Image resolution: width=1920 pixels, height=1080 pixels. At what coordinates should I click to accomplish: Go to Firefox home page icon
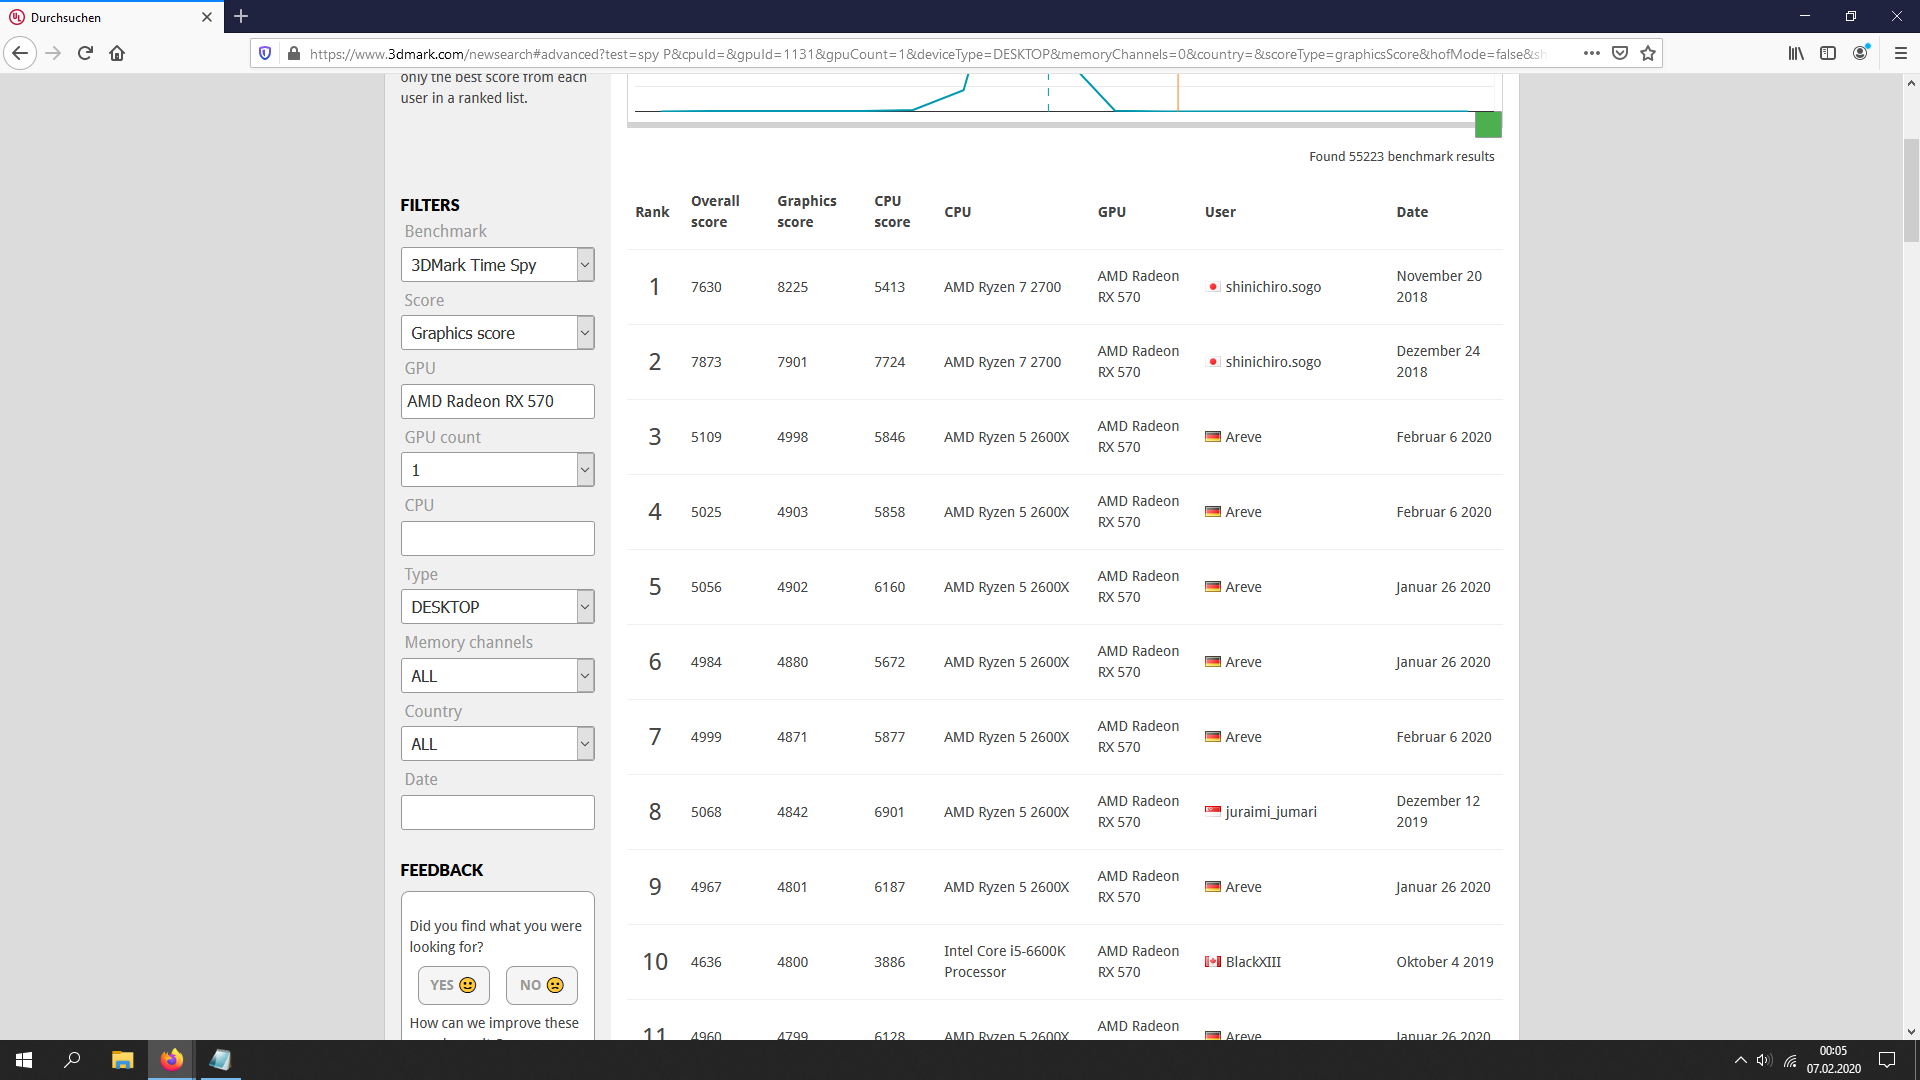tap(117, 53)
